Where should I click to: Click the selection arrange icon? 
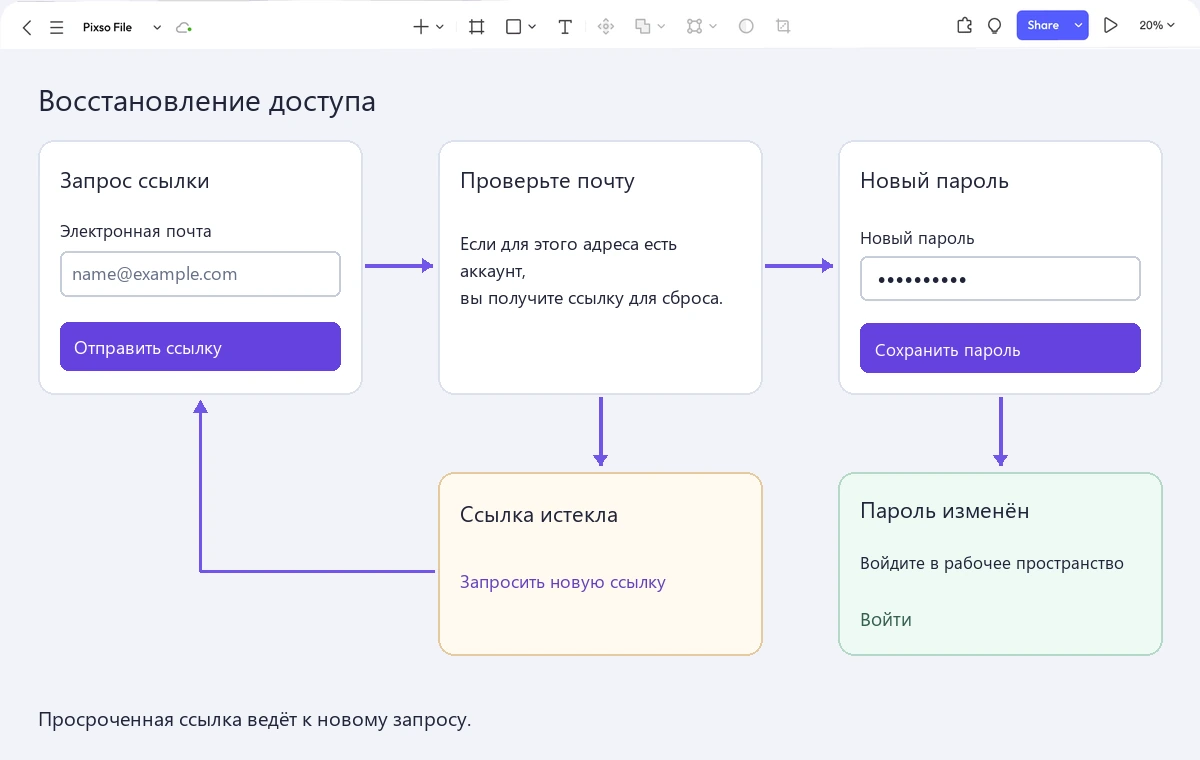coord(695,27)
